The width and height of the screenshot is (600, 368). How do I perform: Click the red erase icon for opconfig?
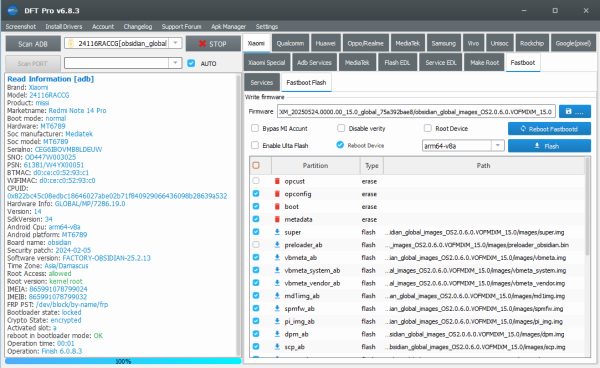[277, 194]
